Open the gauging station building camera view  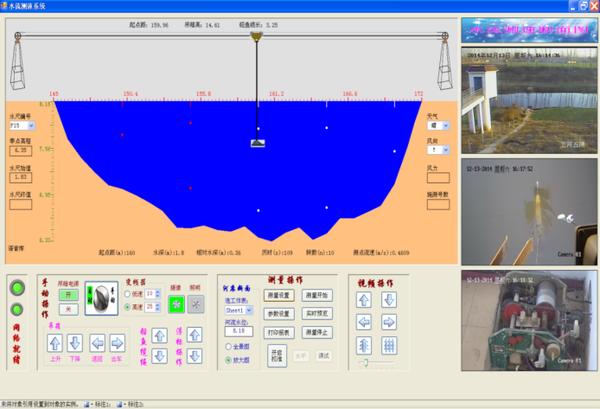[x=529, y=101]
